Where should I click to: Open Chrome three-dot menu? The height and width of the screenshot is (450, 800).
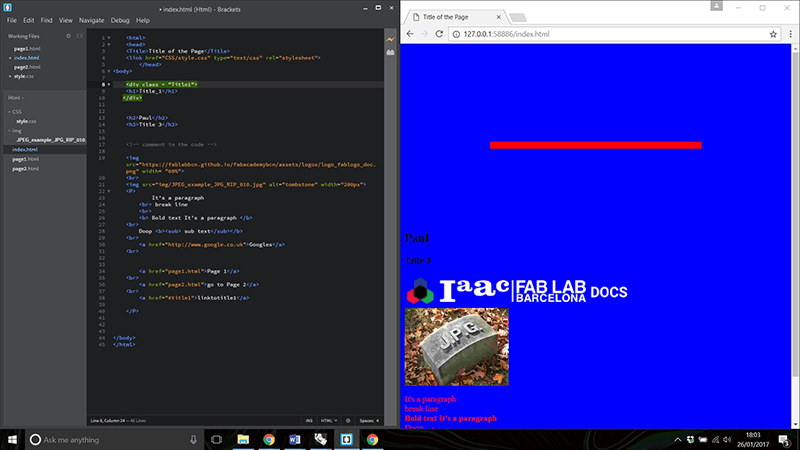pos(790,34)
